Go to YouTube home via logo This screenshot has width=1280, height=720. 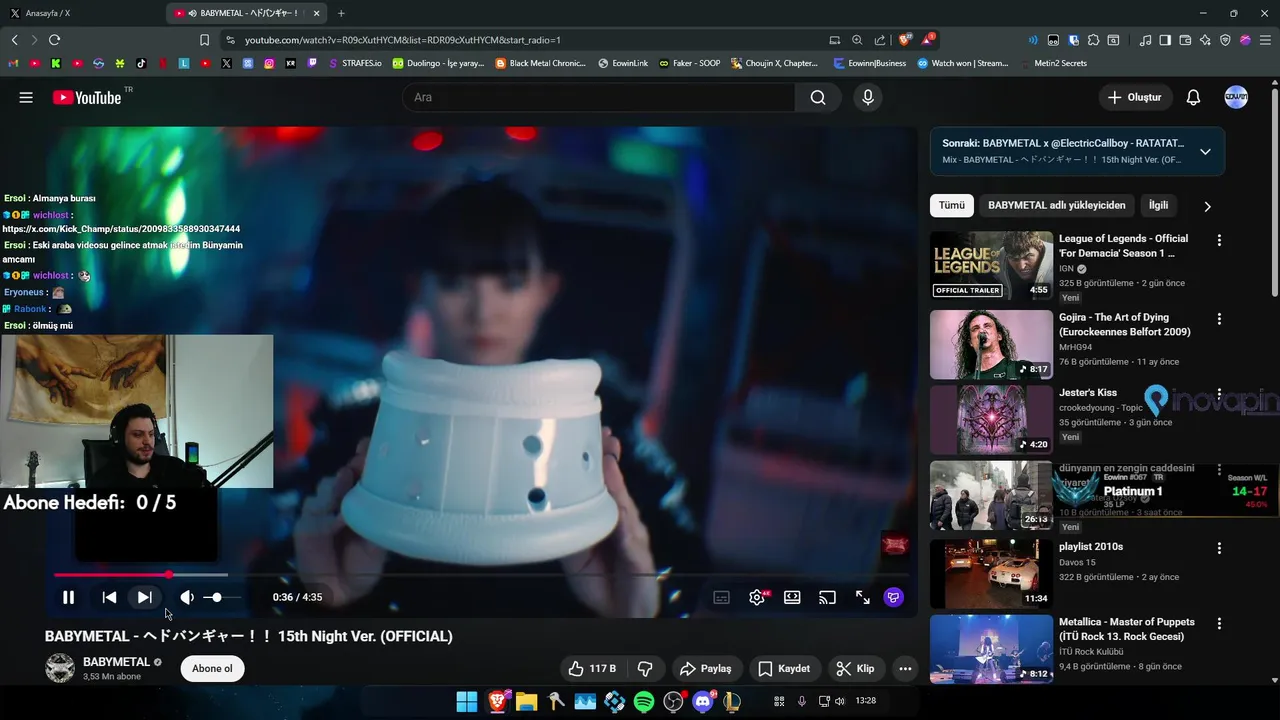tap(87, 97)
